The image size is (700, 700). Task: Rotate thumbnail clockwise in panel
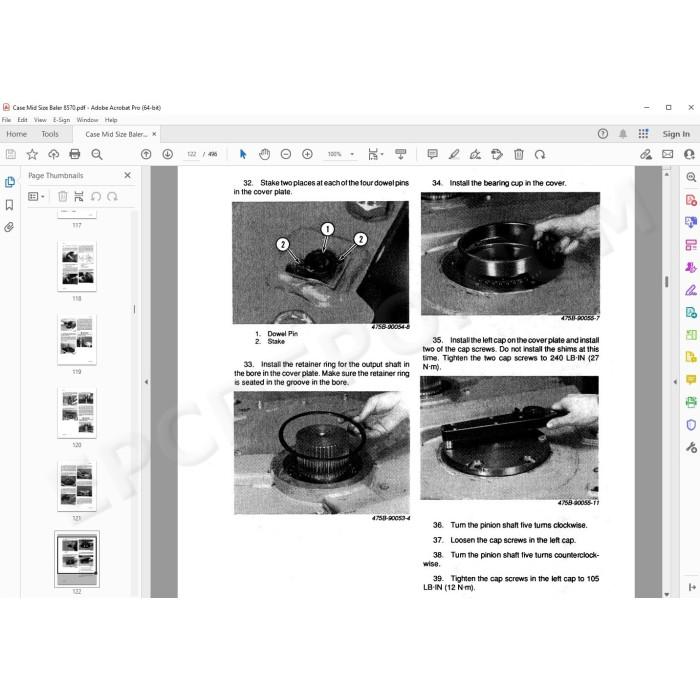[x=112, y=196]
